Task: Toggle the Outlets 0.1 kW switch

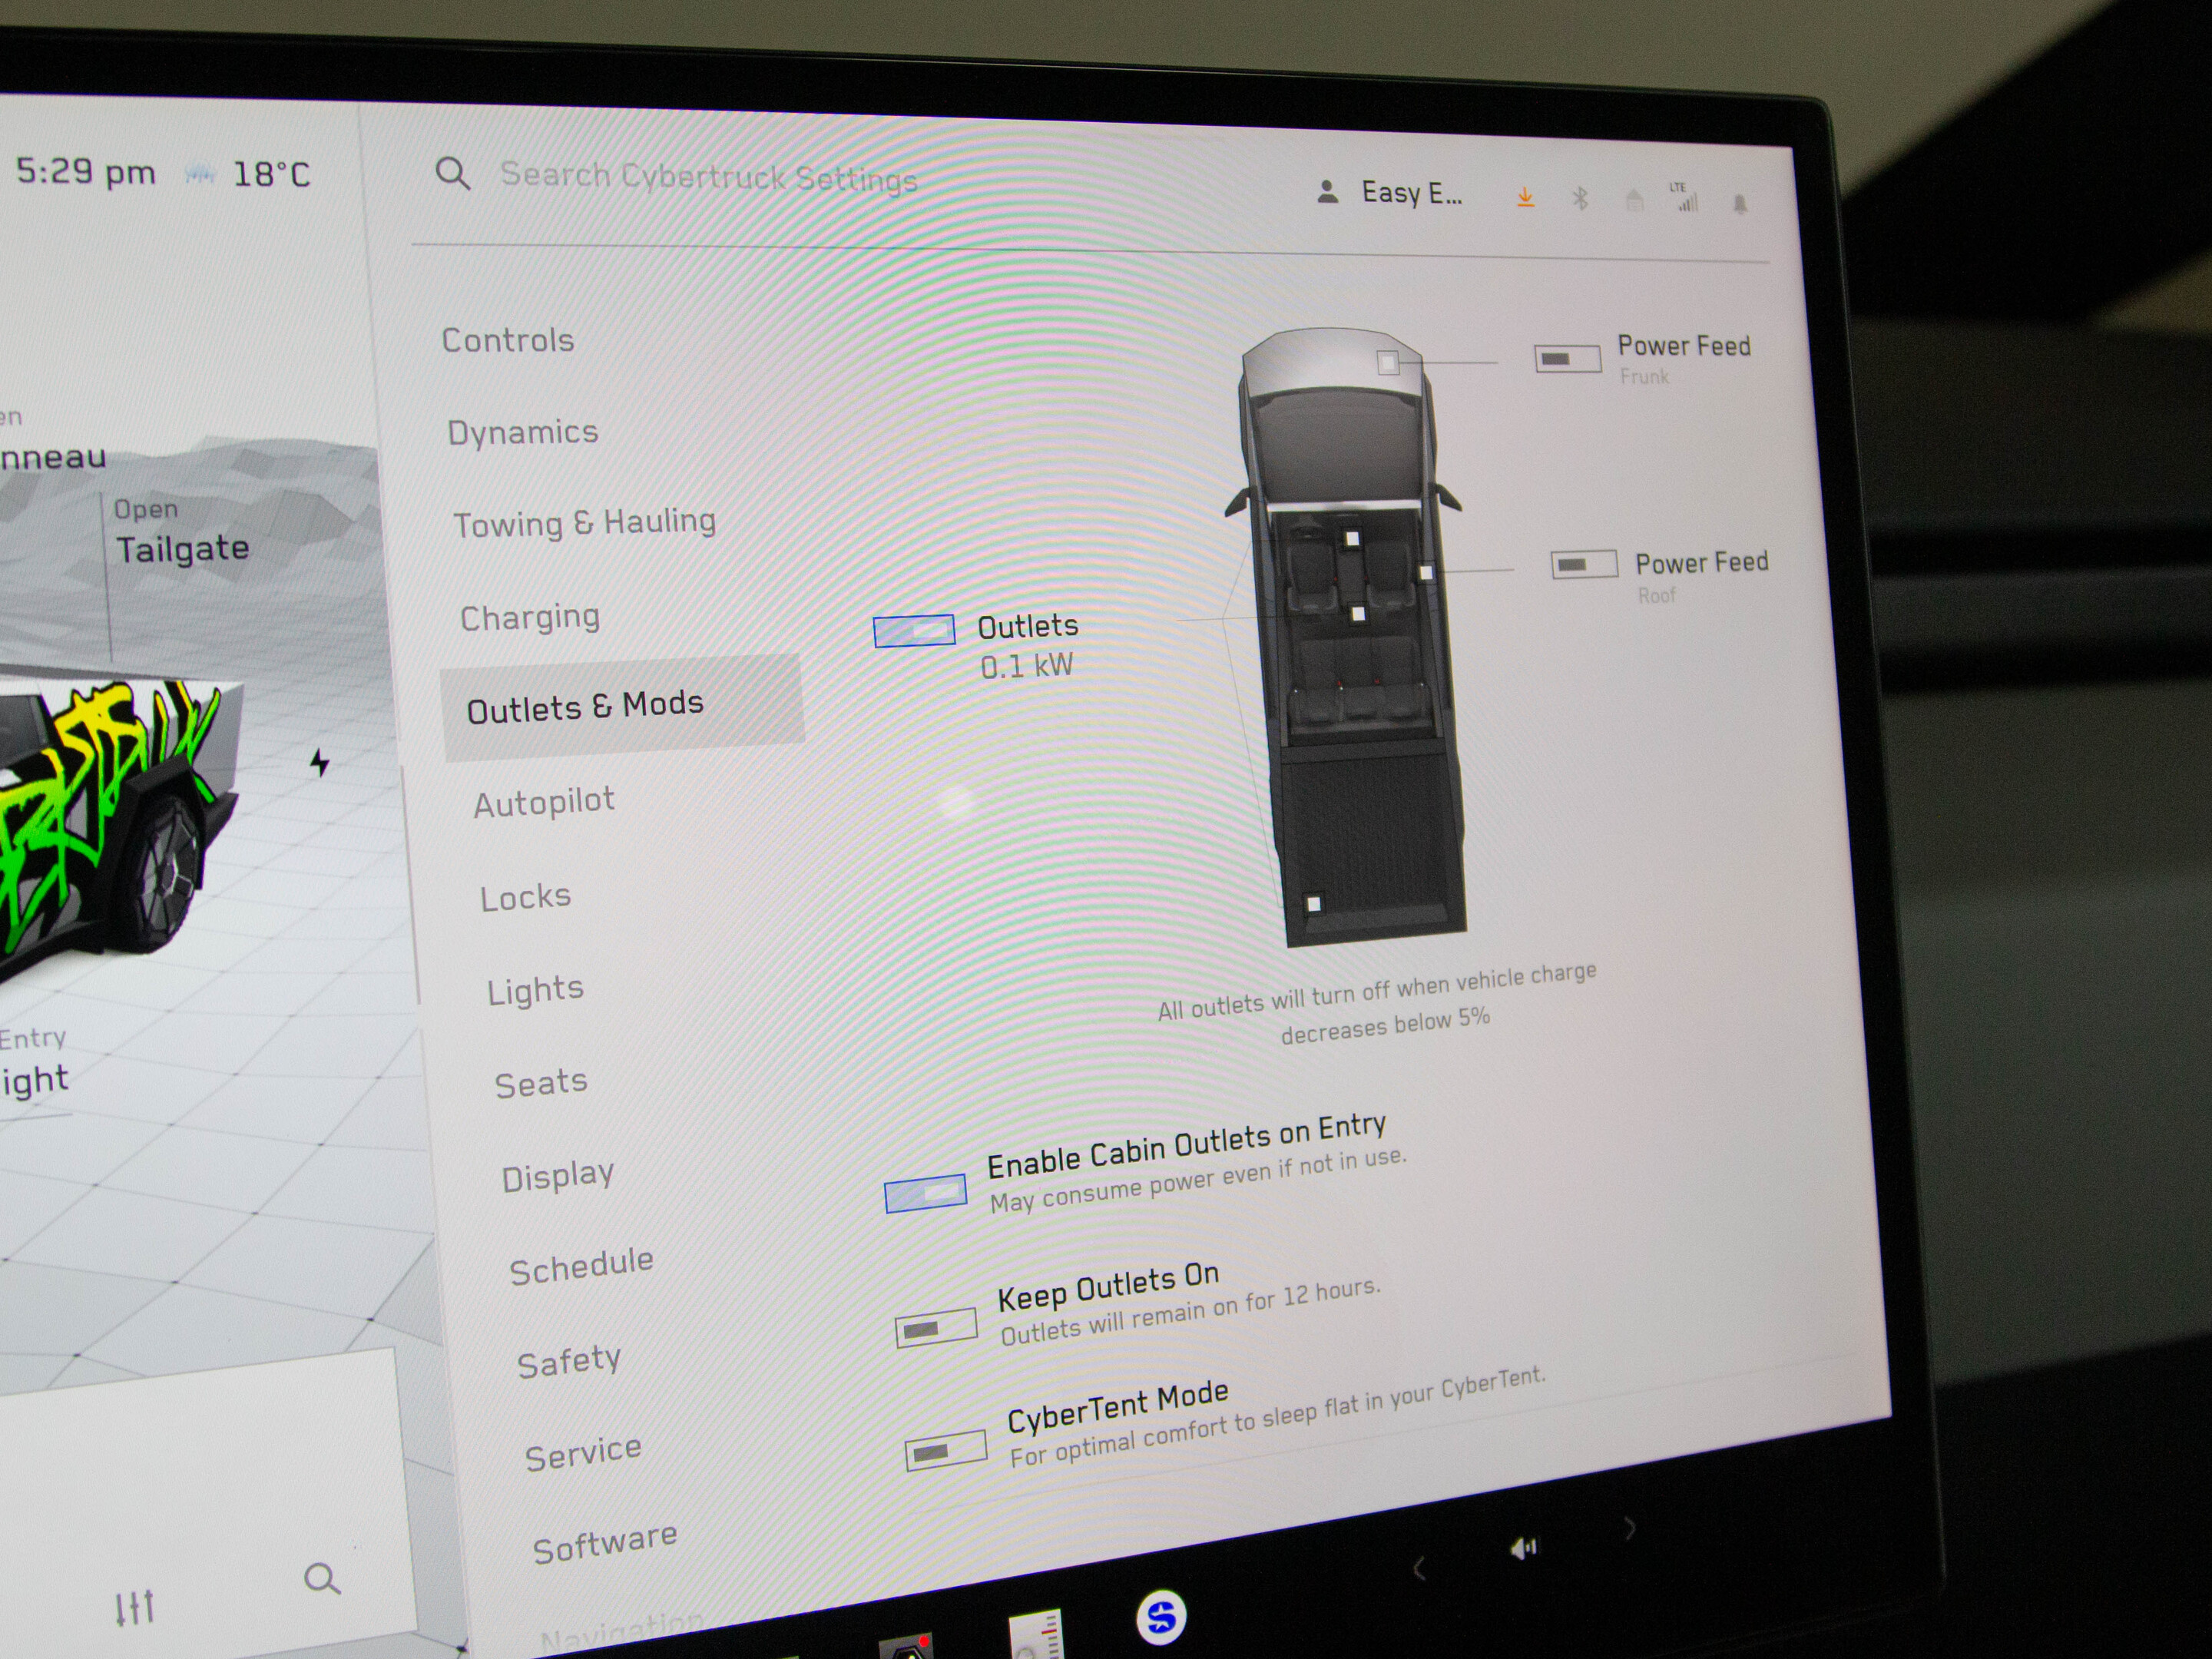Action: click(914, 631)
